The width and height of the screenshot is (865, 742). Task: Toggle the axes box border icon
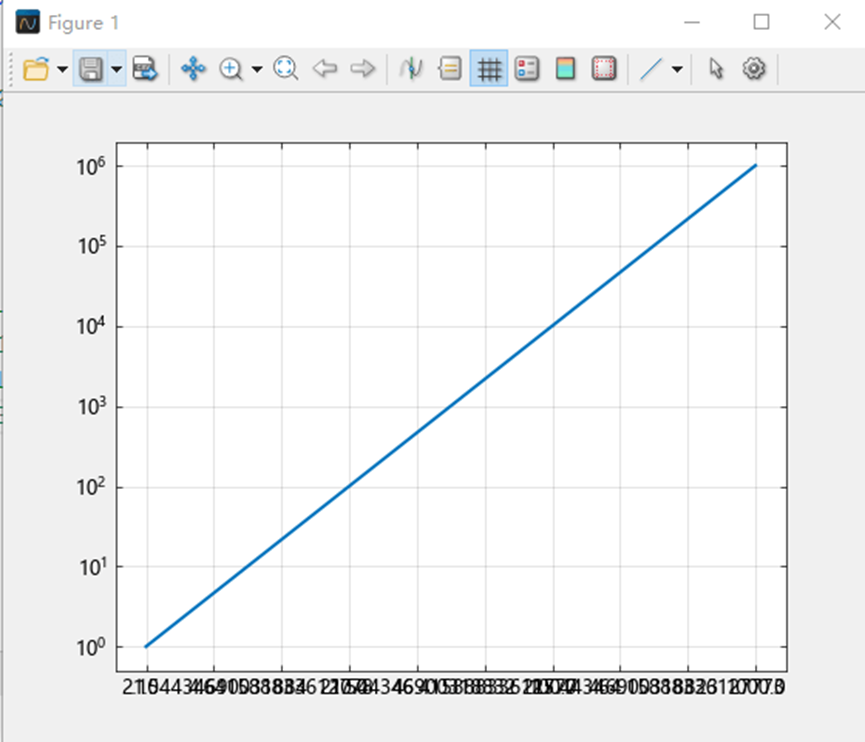point(604,69)
